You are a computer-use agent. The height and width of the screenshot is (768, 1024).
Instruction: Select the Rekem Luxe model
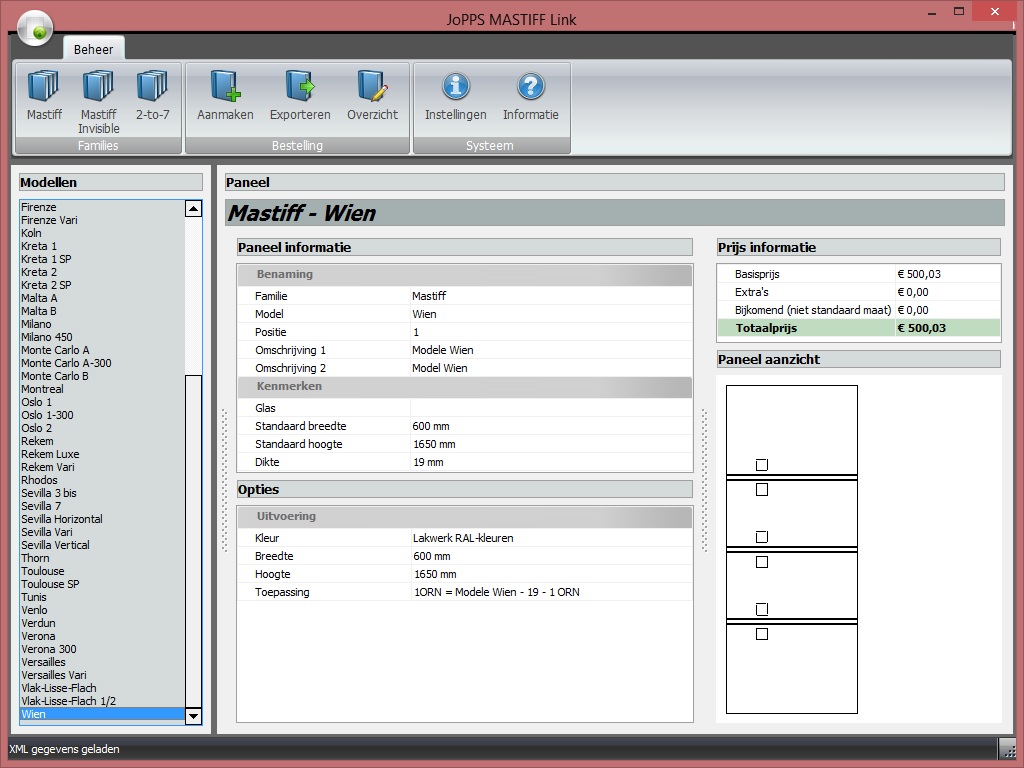tap(102, 454)
